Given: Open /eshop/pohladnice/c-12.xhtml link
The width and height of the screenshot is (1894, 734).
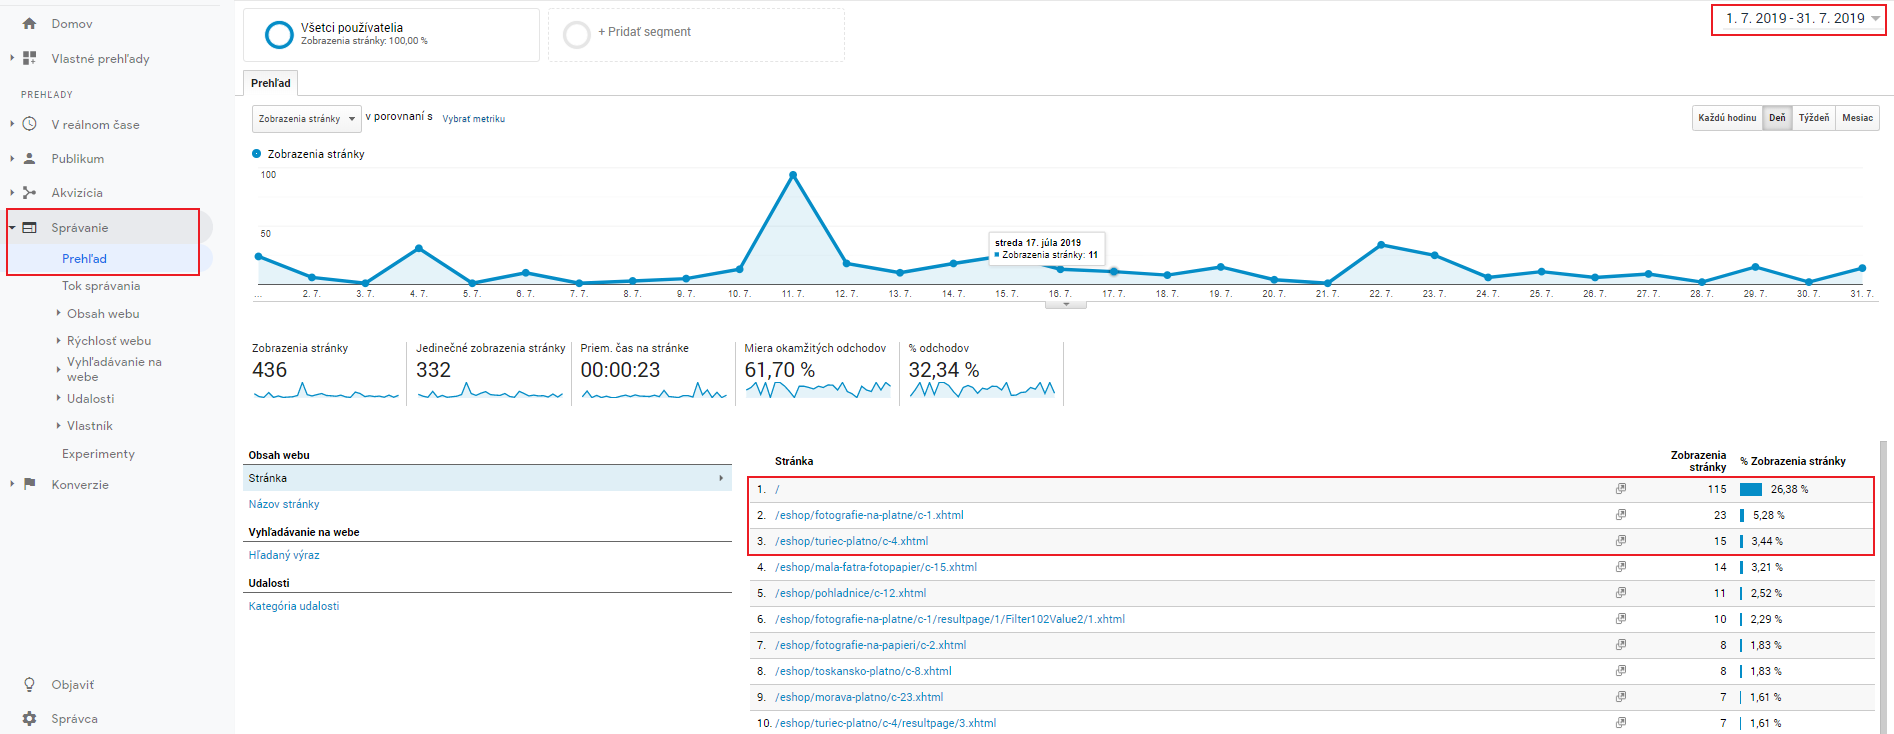Looking at the screenshot, I should (x=850, y=593).
